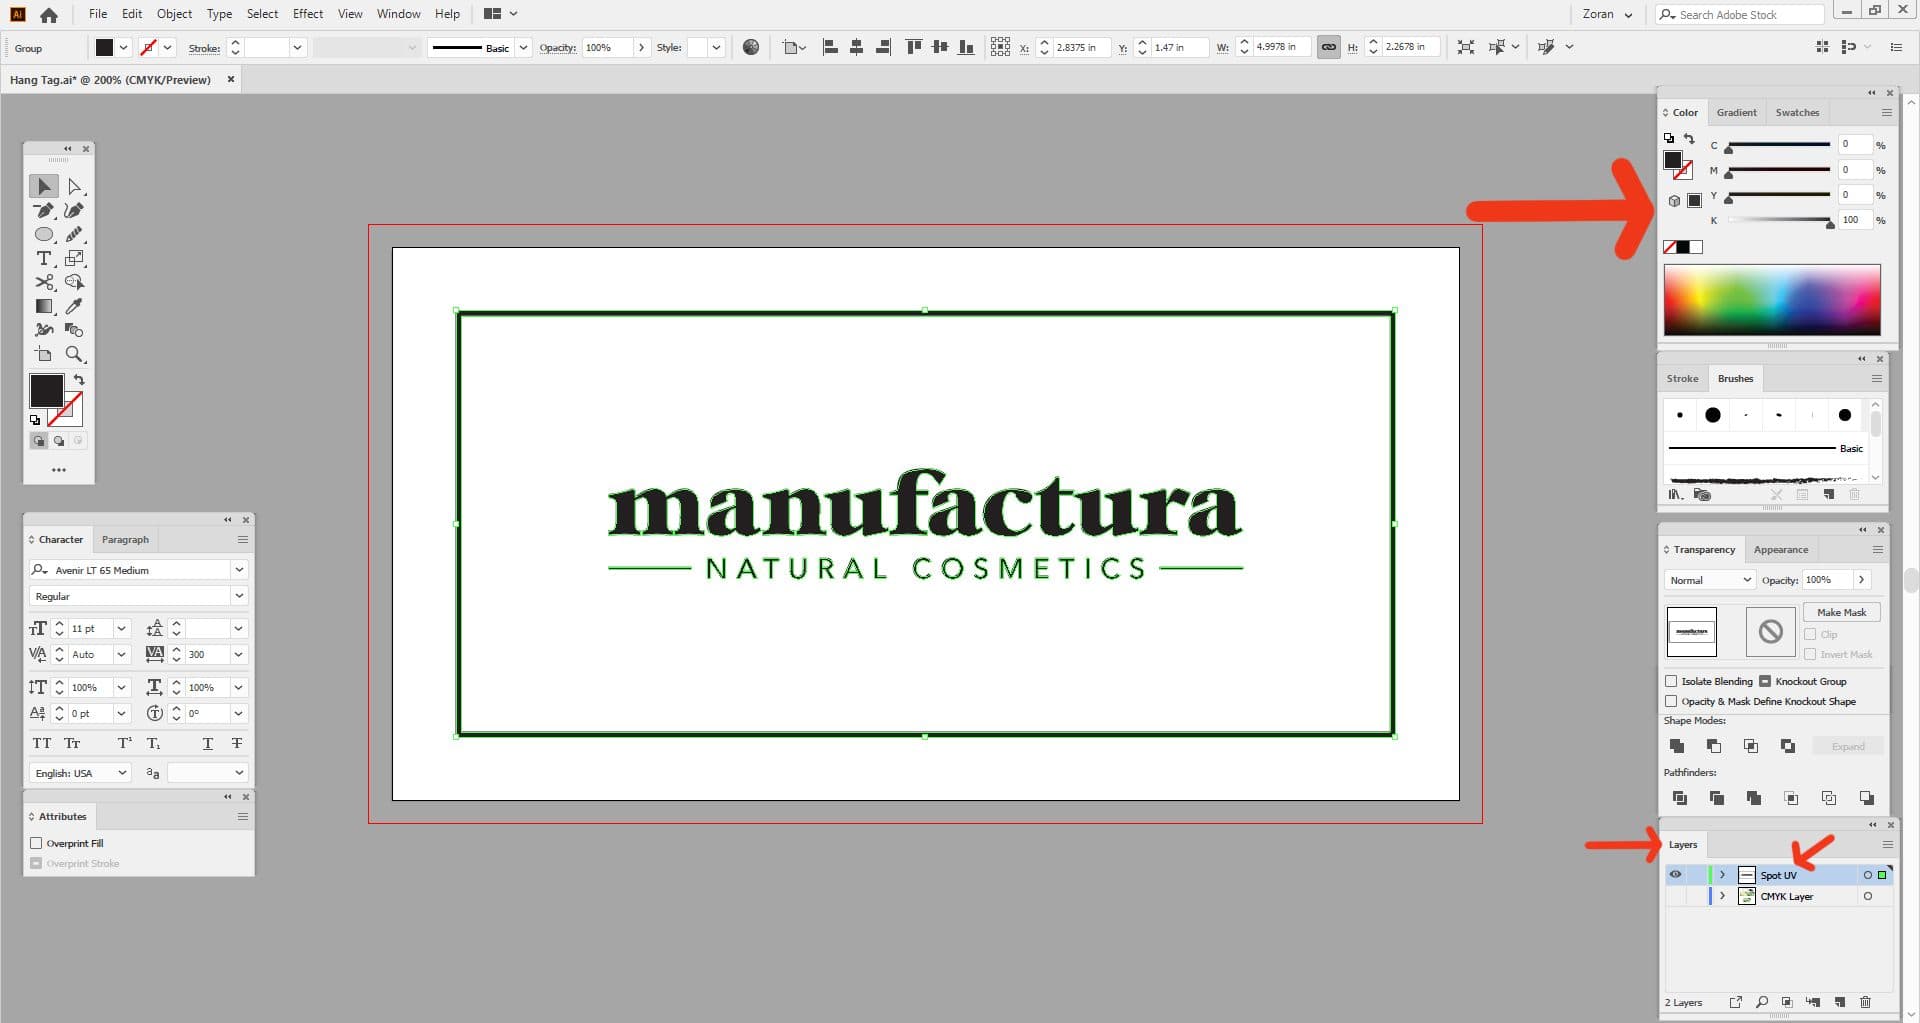Screen dimensions: 1920x1023
Task: Open the font family dropdown
Action: pyautogui.click(x=238, y=569)
